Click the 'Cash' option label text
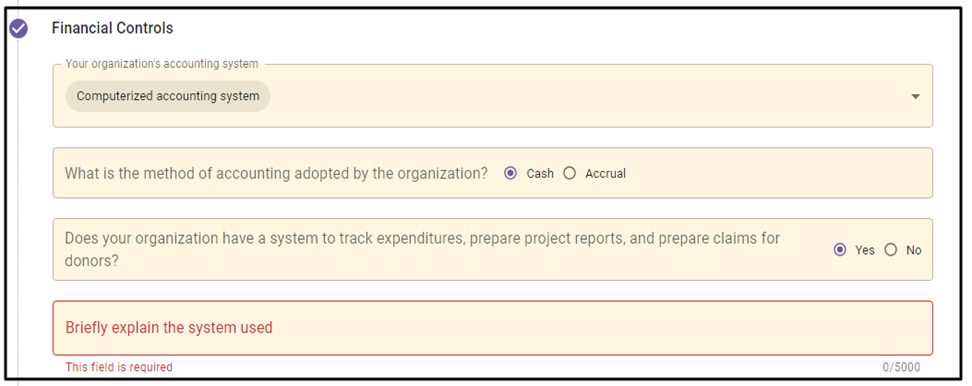The image size is (972, 386). click(x=540, y=174)
